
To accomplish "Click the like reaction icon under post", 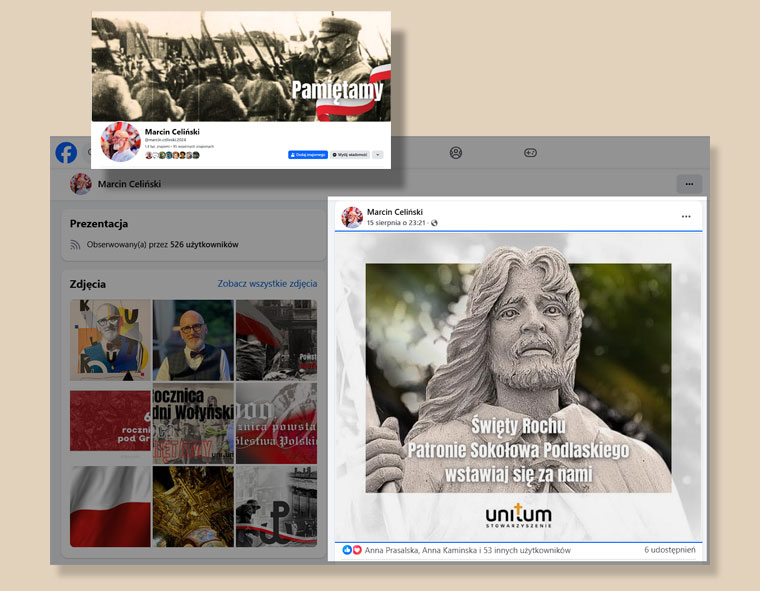I will (x=347, y=550).
